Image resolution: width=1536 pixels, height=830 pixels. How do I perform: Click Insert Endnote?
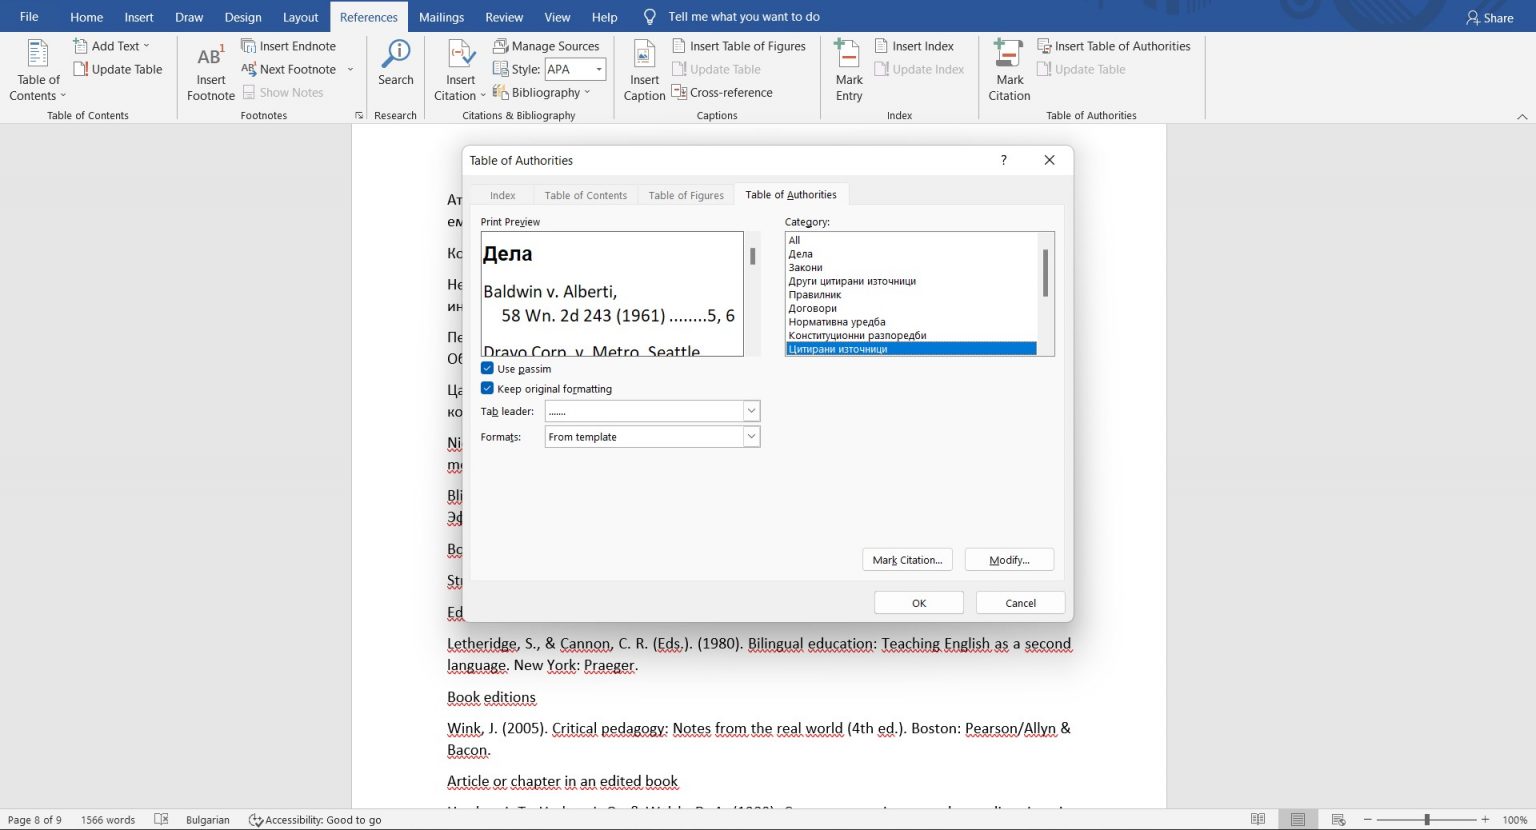(289, 46)
